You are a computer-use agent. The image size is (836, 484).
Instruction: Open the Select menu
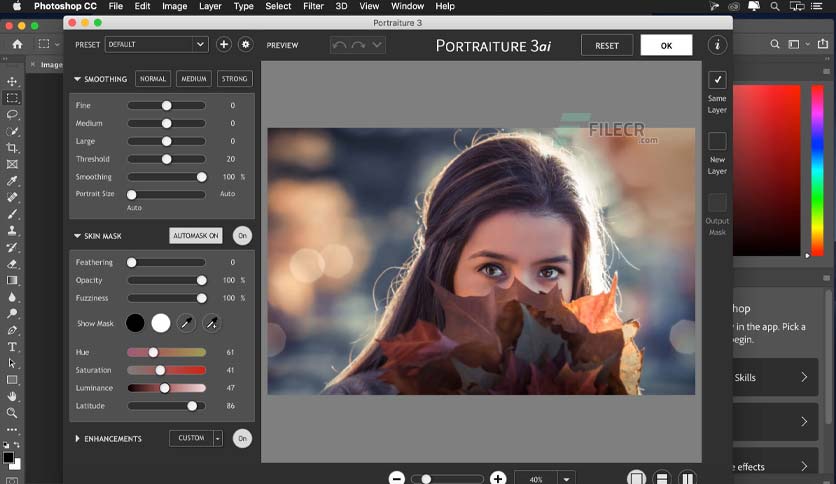pyautogui.click(x=278, y=6)
